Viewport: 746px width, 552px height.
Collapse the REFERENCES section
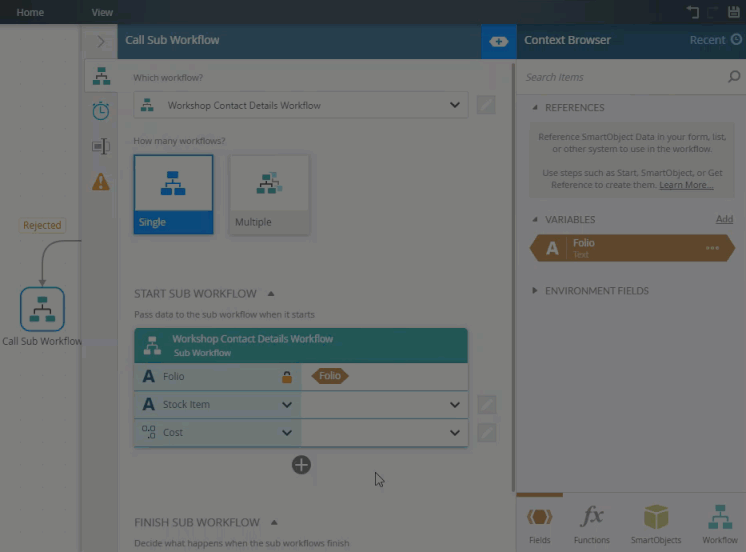(x=535, y=108)
